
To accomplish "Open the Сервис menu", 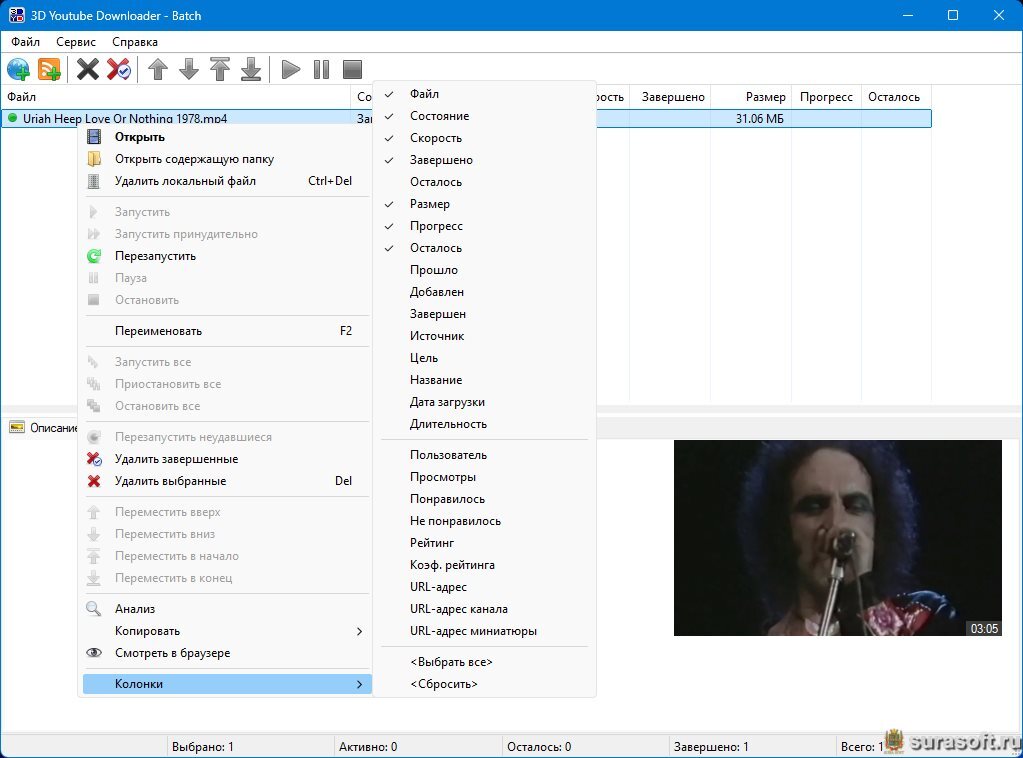I will (x=76, y=42).
